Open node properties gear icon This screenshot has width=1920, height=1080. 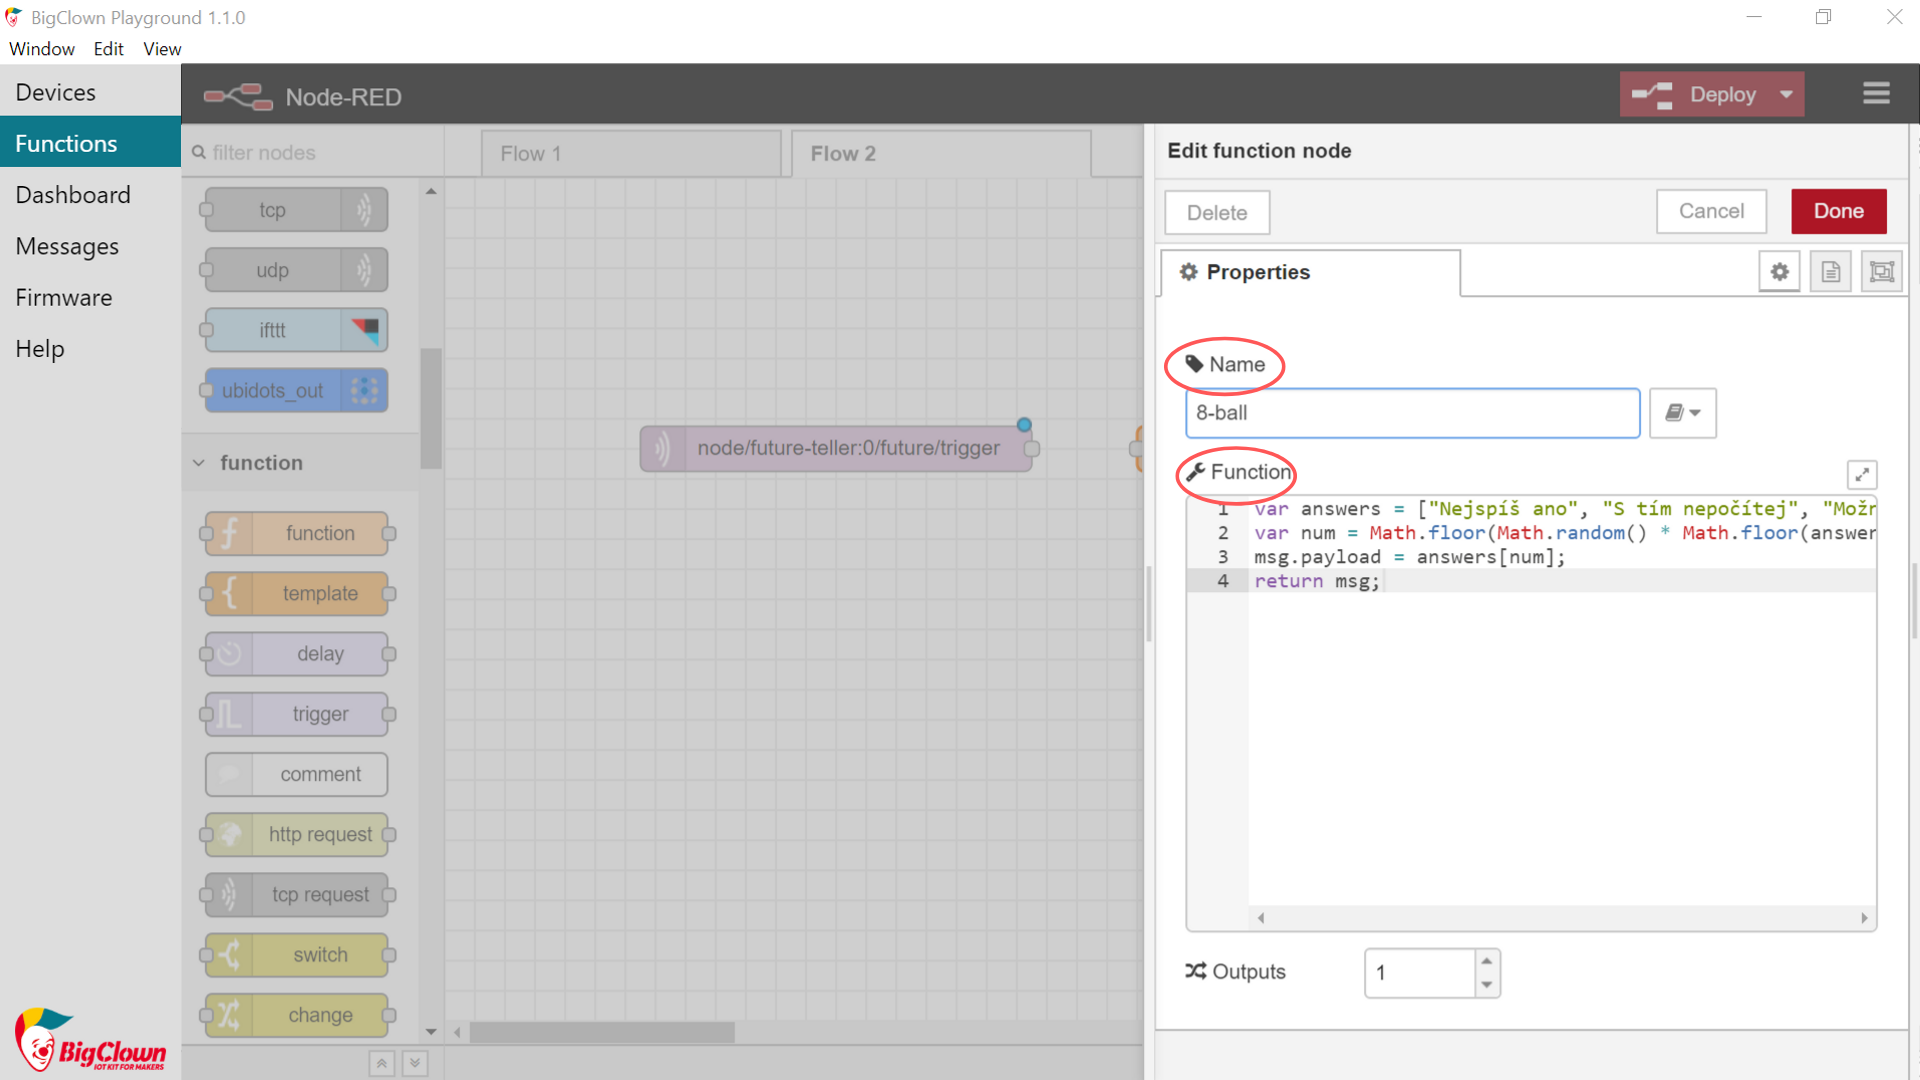tap(1780, 272)
